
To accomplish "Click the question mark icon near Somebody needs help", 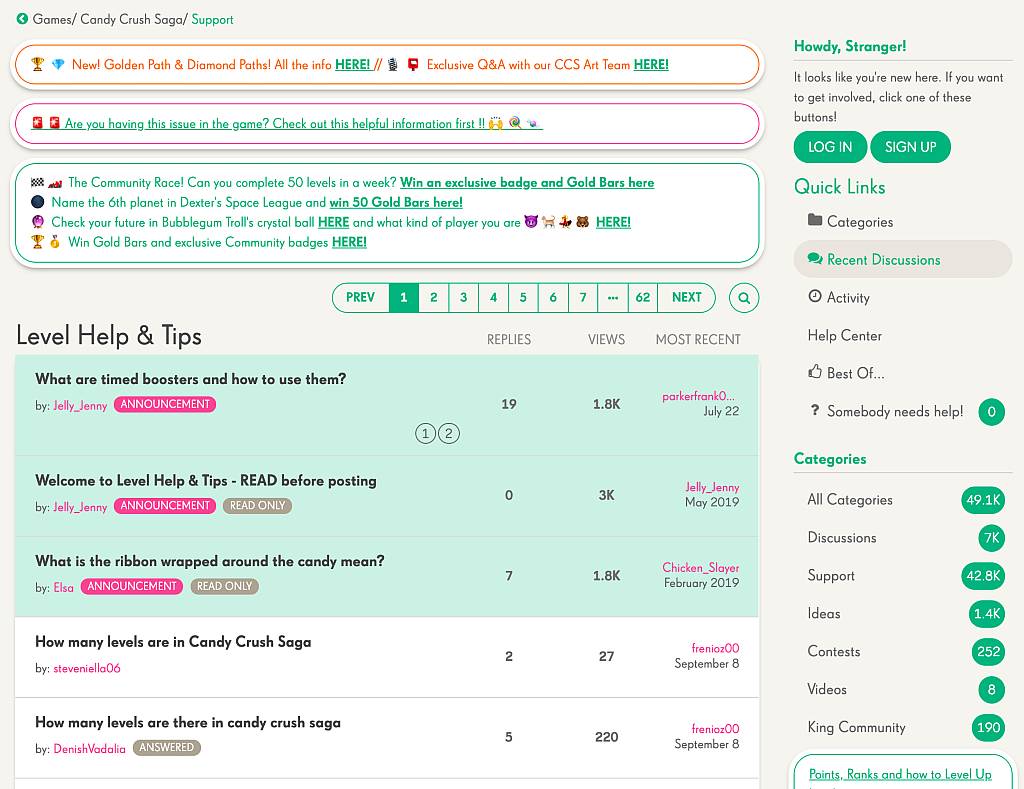I will pyautogui.click(x=816, y=411).
